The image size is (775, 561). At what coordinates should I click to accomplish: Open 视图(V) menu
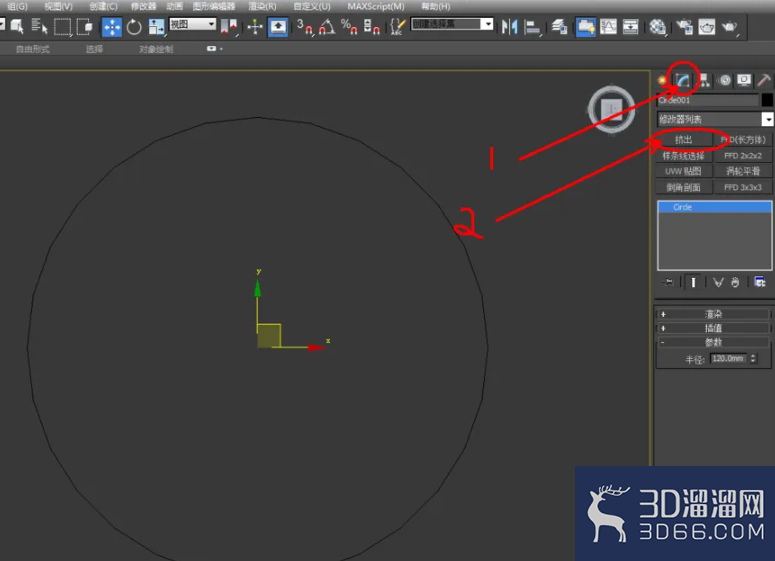58,6
